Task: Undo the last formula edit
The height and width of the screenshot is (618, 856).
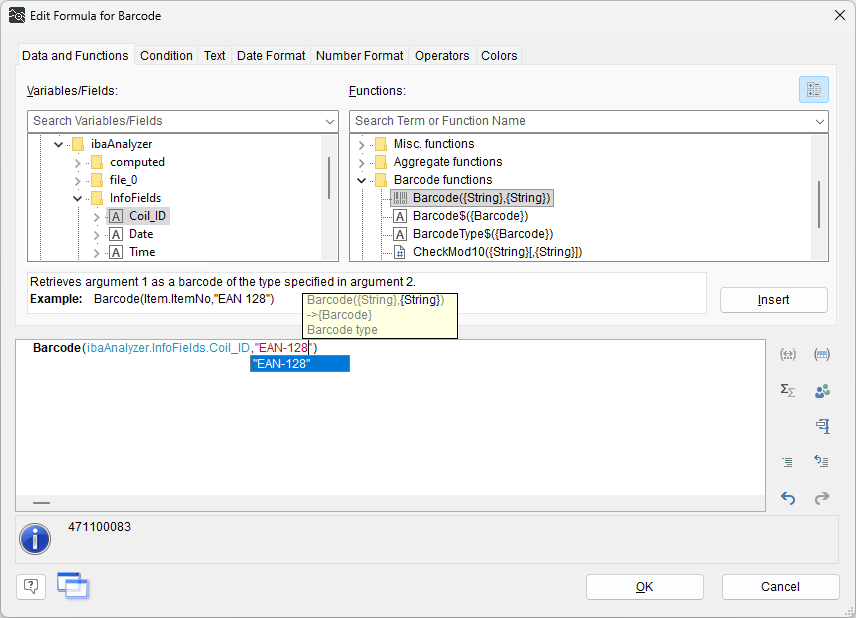Action: (788, 497)
